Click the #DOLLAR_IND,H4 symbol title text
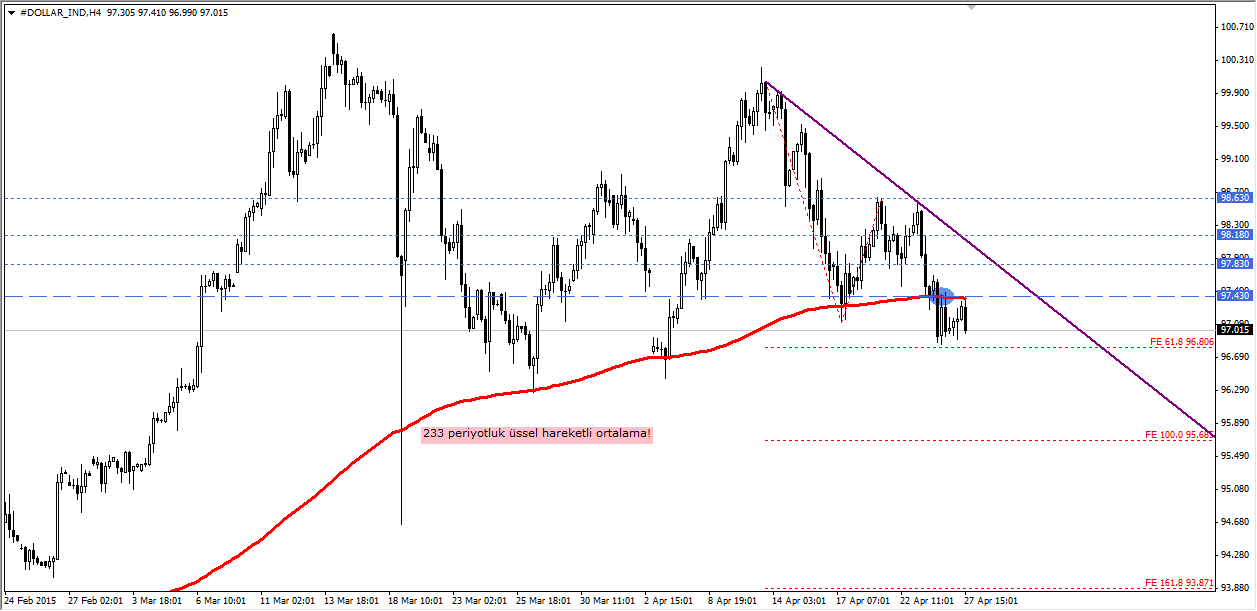Screen dimensions: 1257x611 click(60, 11)
